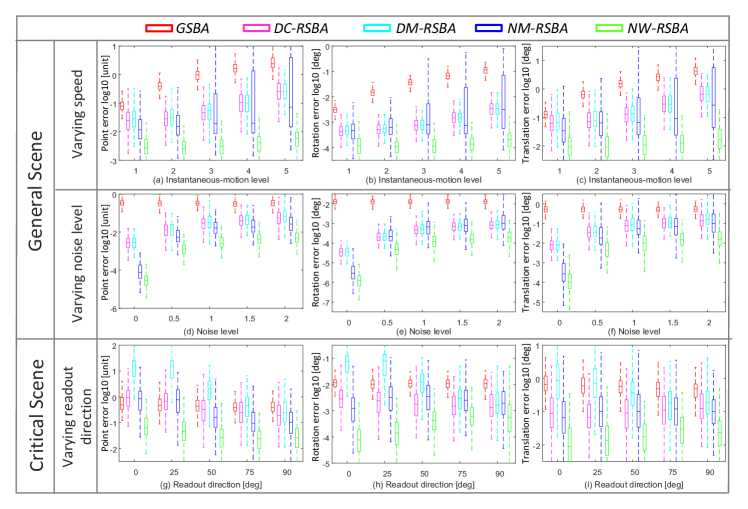This screenshot has width=748, height=509.
Task: Click x-axis tick 4 in plot (c)
Action: 672,171
